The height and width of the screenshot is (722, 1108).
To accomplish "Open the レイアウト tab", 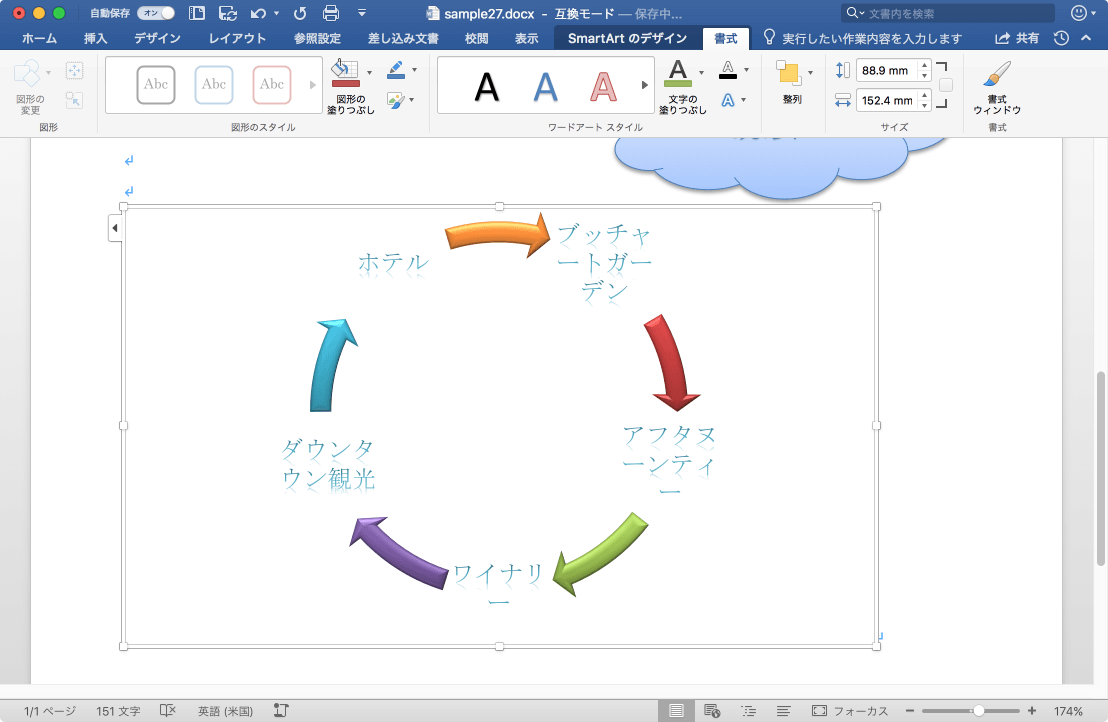I will [237, 38].
